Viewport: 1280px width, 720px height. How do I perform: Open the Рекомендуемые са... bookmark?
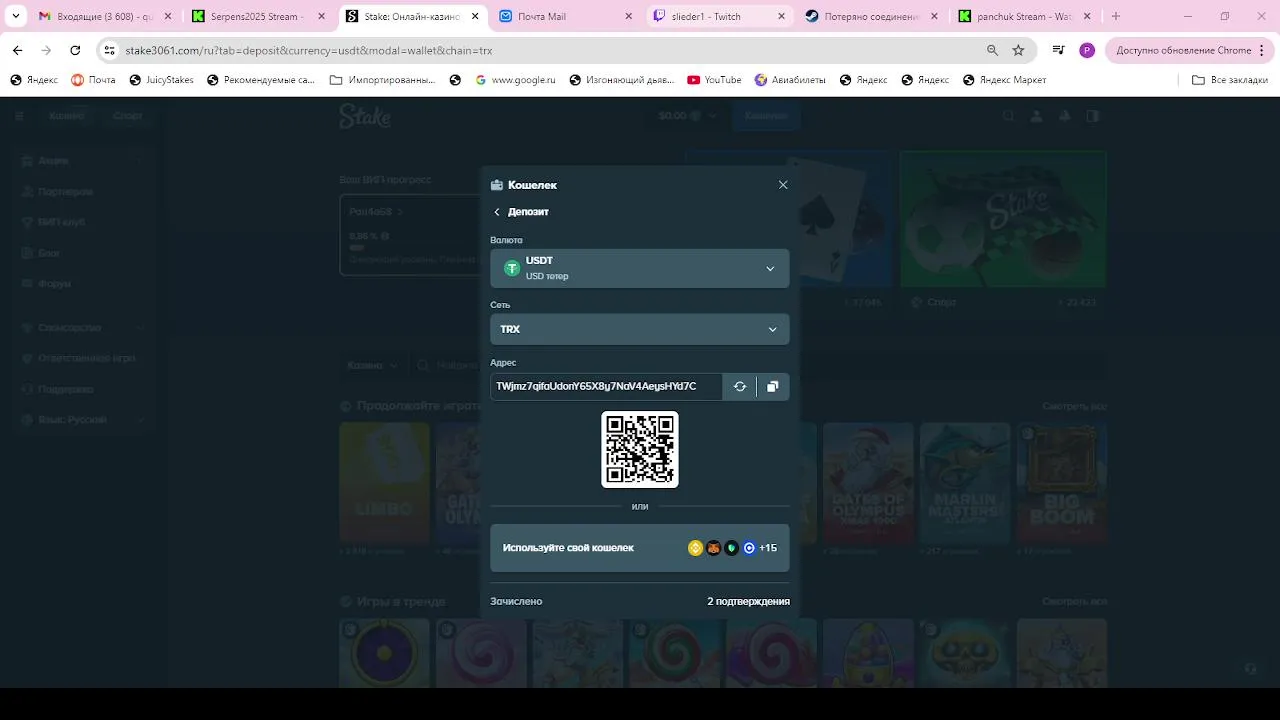click(261, 80)
